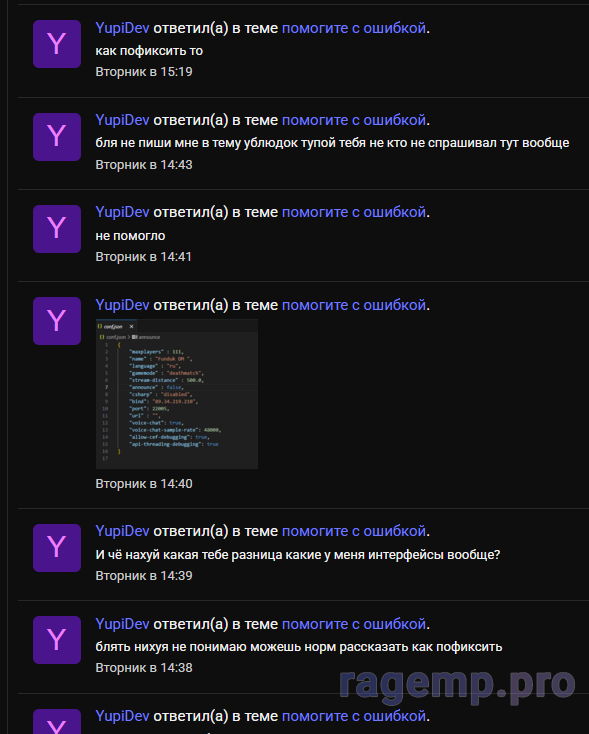
Task: Open the purple Y avatar next to the 14:43 reply
Action: [x=57, y=137]
